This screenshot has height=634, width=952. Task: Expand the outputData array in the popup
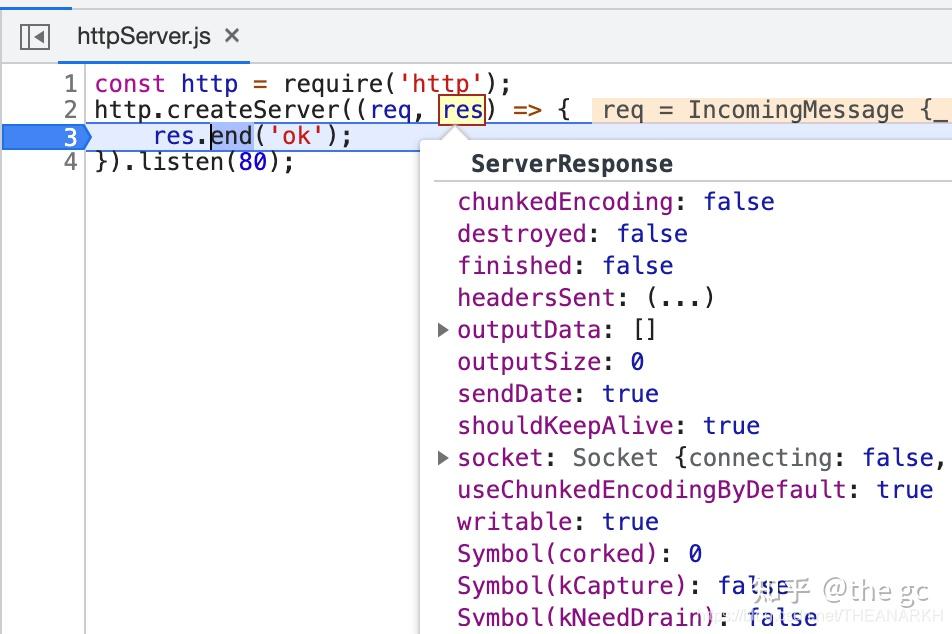pyautogui.click(x=443, y=329)
